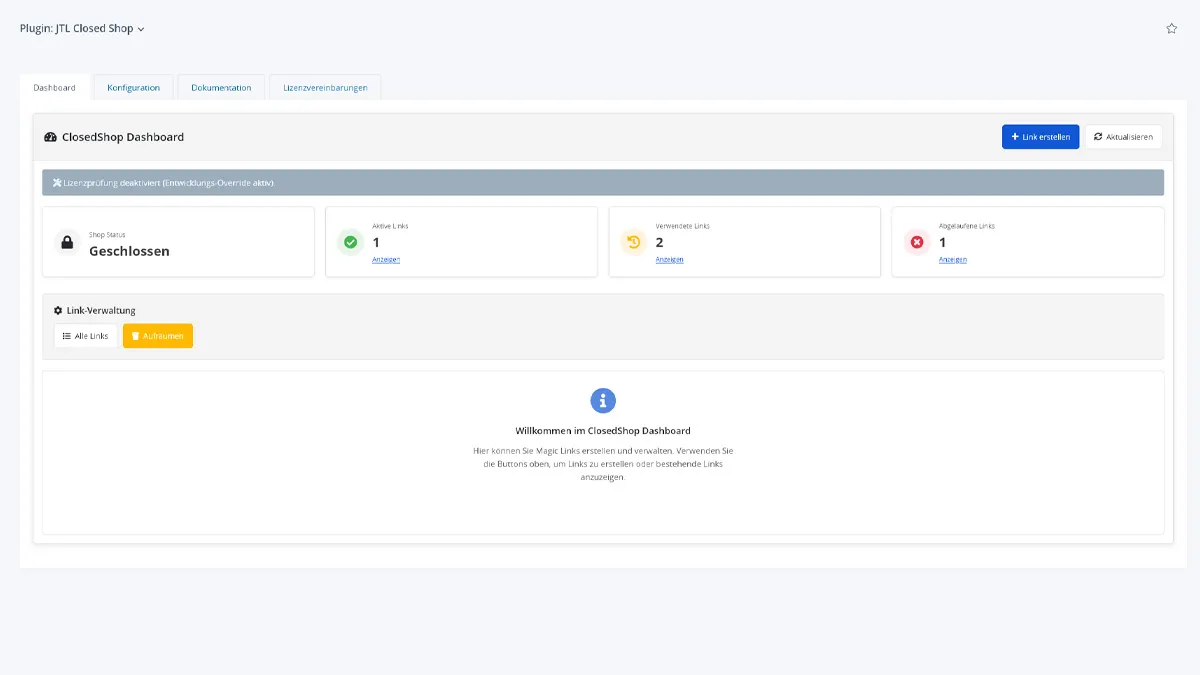Screen dimensions: 1200x675
Task: Click the dashboard gauge icon beside ClosedShop Dashboard
Action: 51,137
